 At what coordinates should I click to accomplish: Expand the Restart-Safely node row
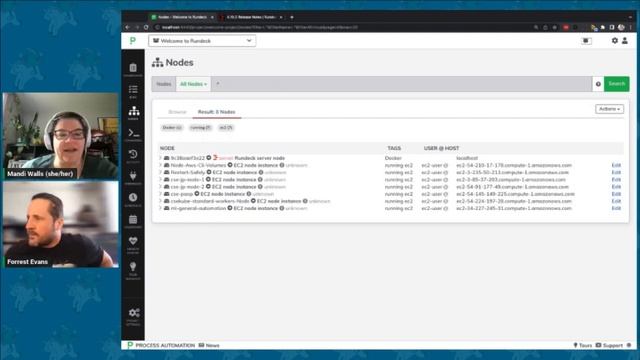click(x=160, y=172)
